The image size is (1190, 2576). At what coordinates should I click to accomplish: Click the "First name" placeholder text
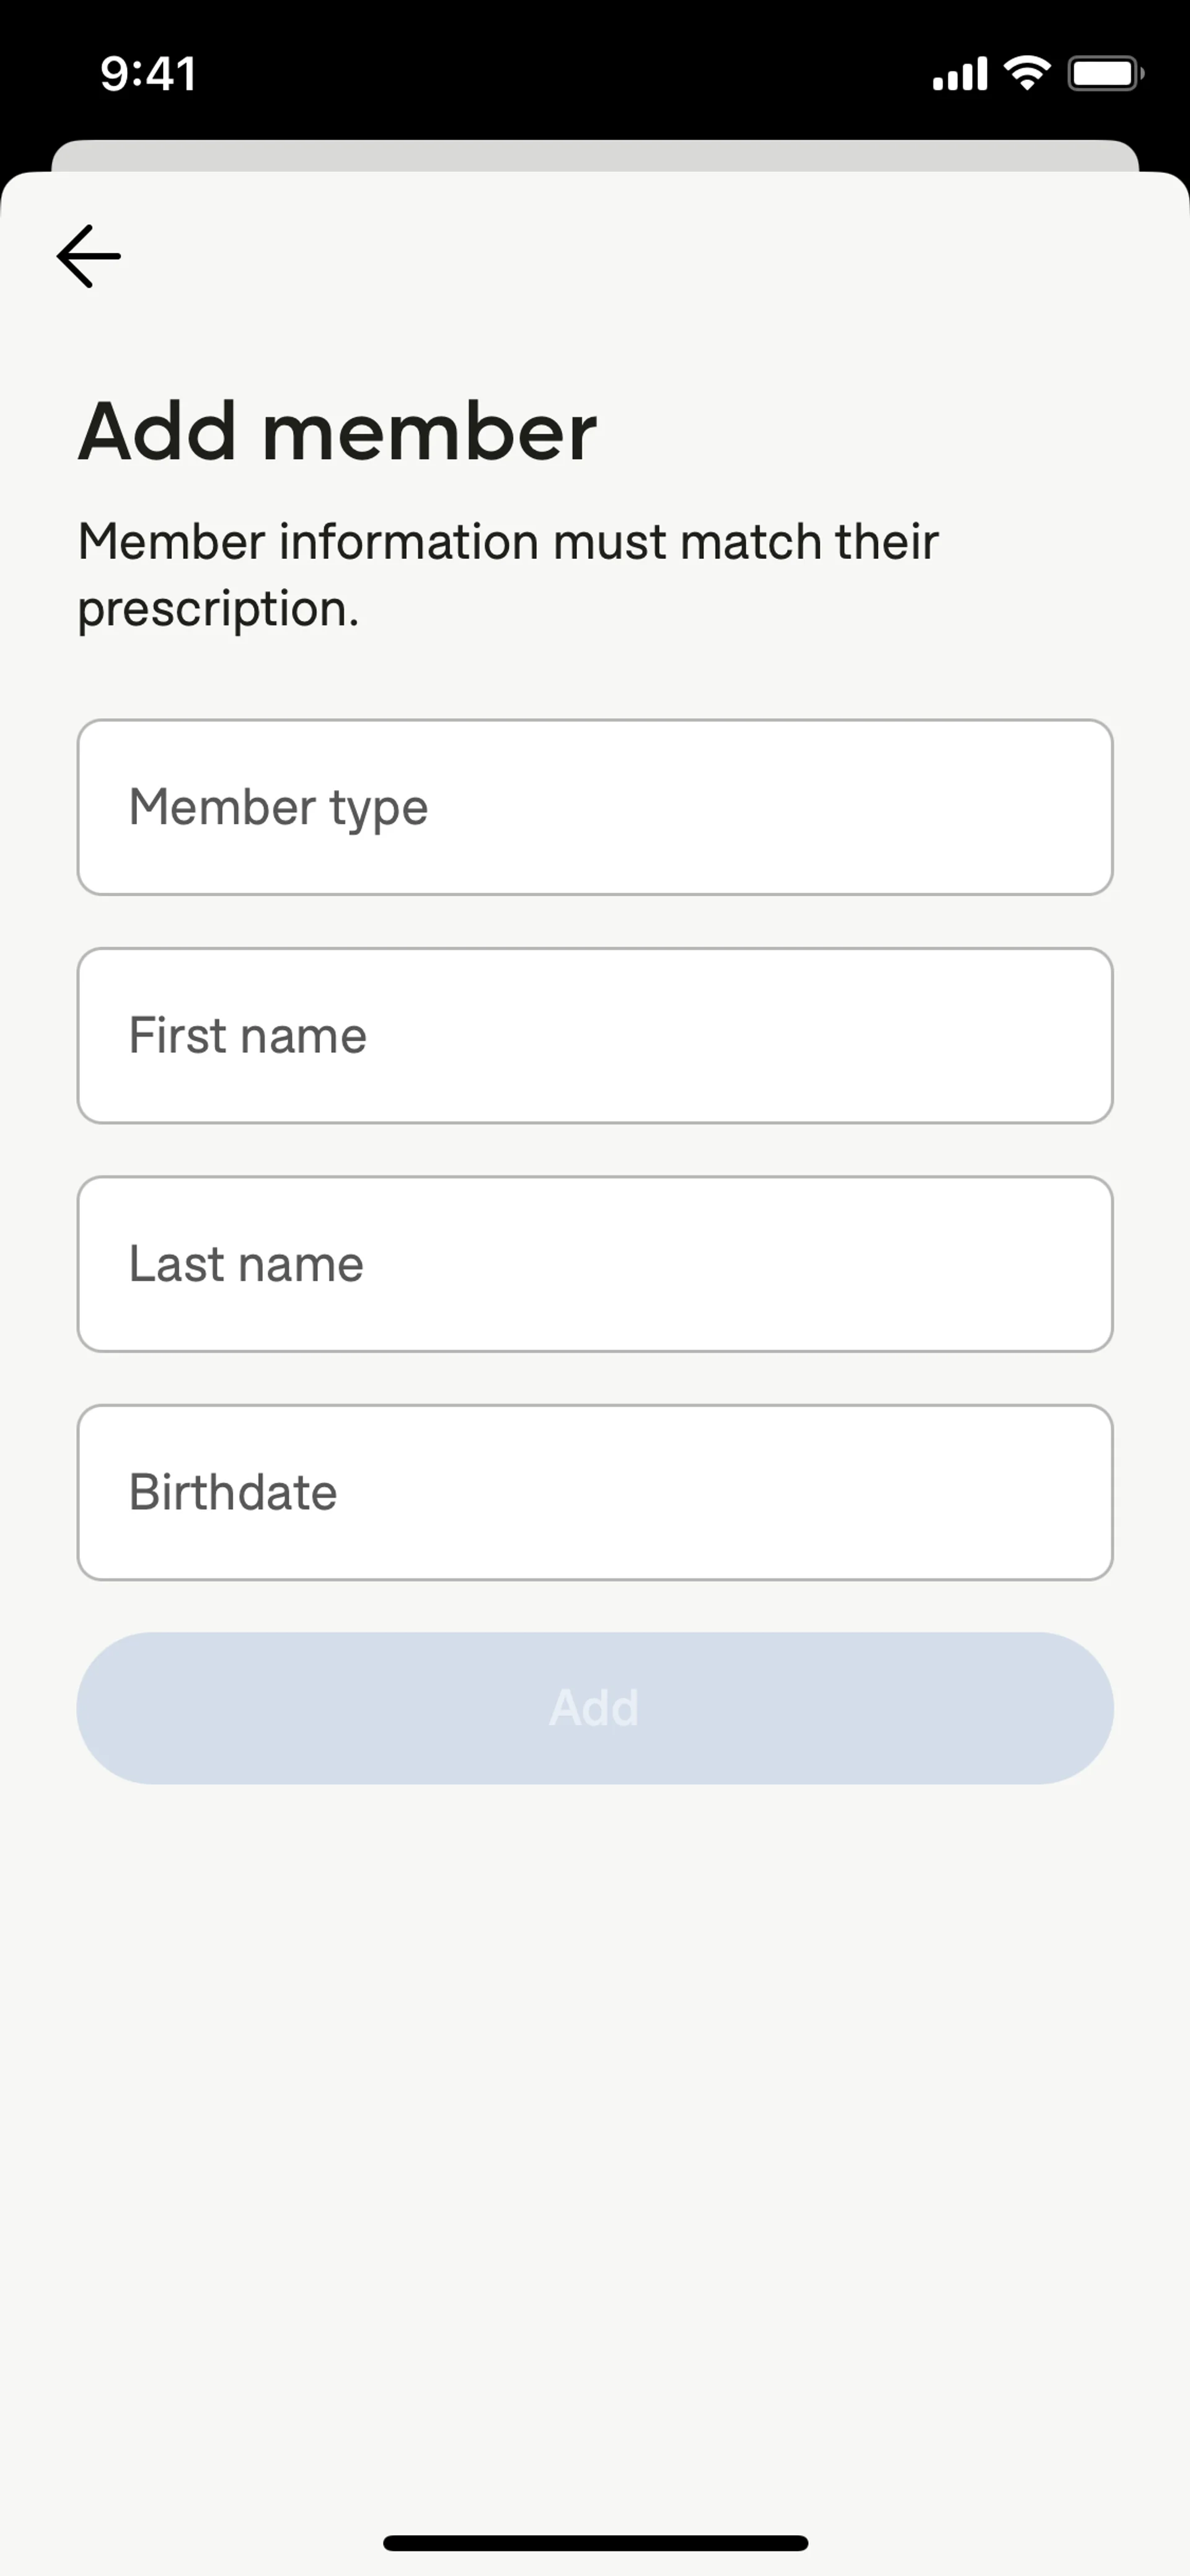(247, 1035)
